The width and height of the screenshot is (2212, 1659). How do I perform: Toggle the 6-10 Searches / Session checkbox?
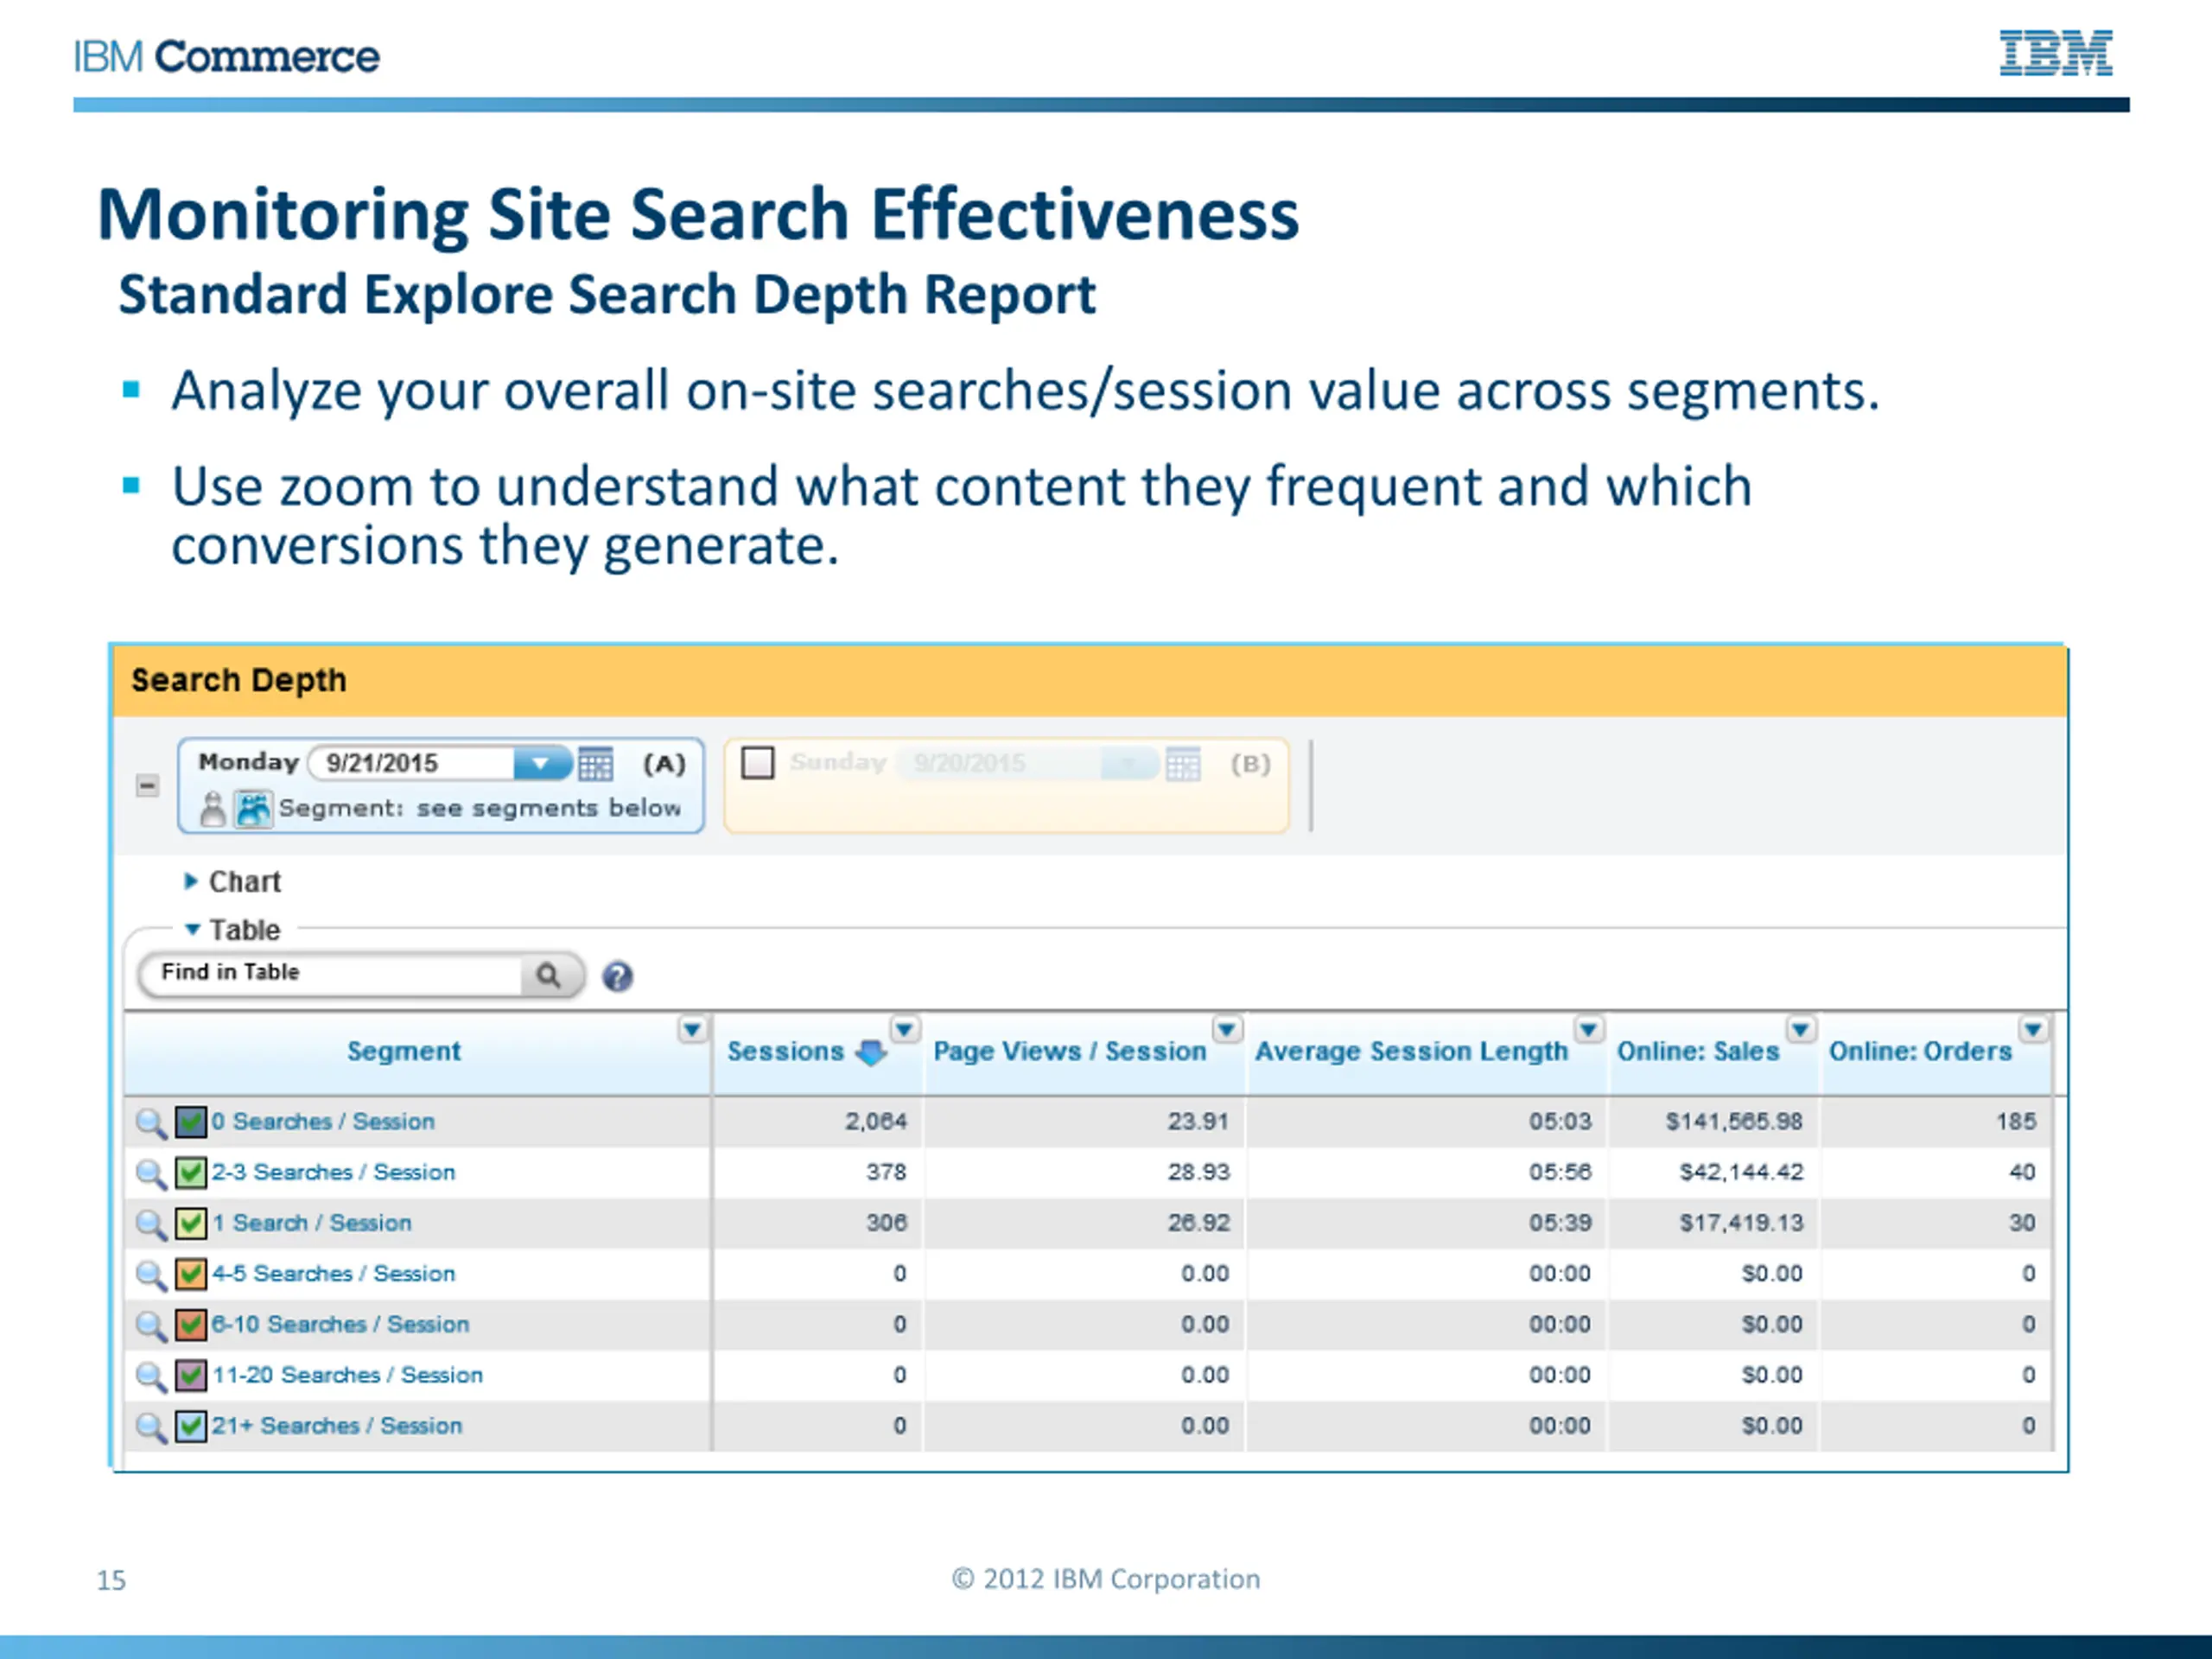click(x=190, y=1325)
